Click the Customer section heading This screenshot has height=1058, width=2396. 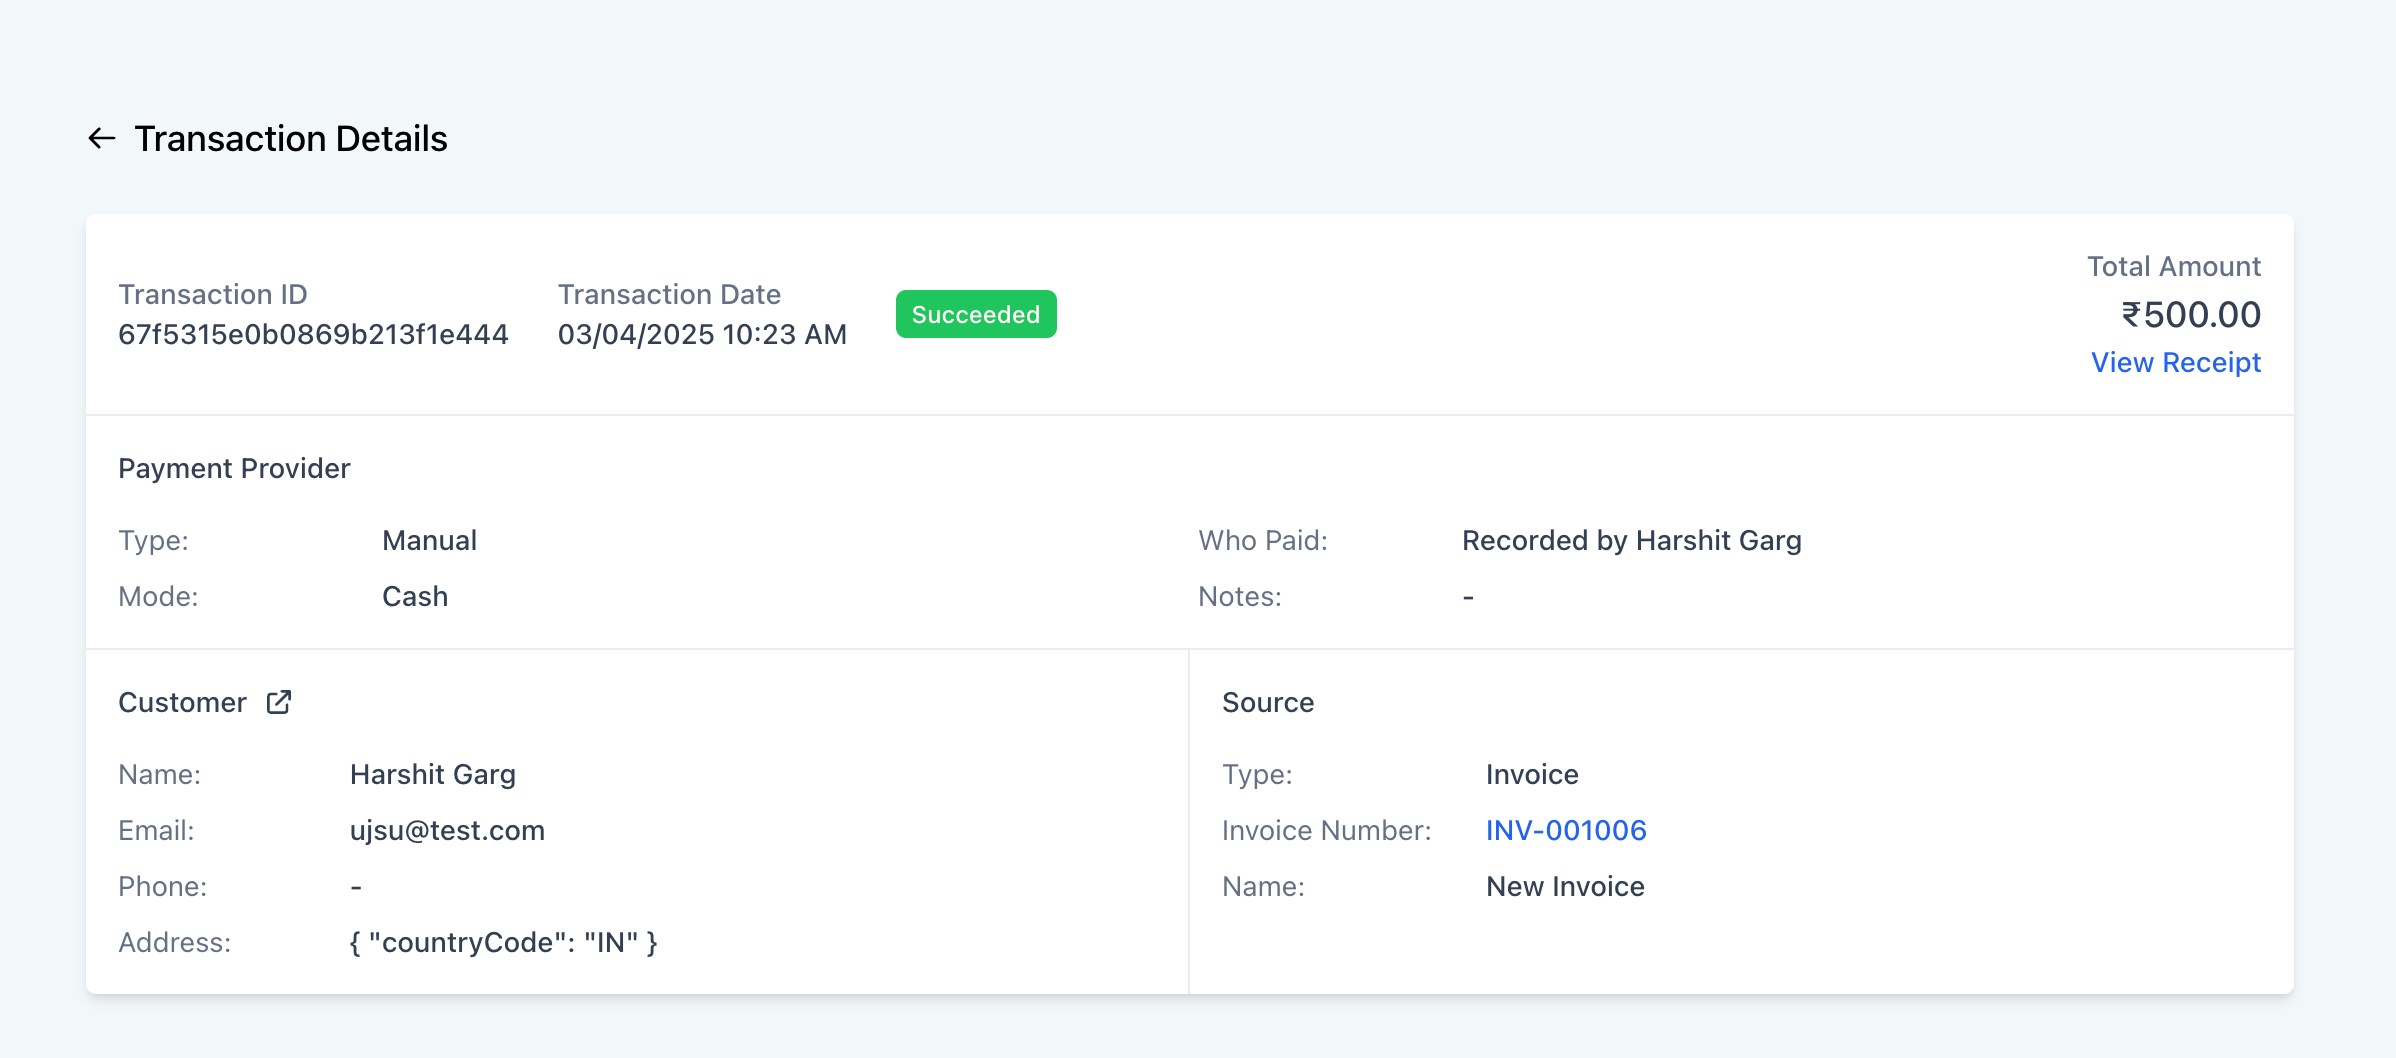pyautogui.click(x=182, y=702)
